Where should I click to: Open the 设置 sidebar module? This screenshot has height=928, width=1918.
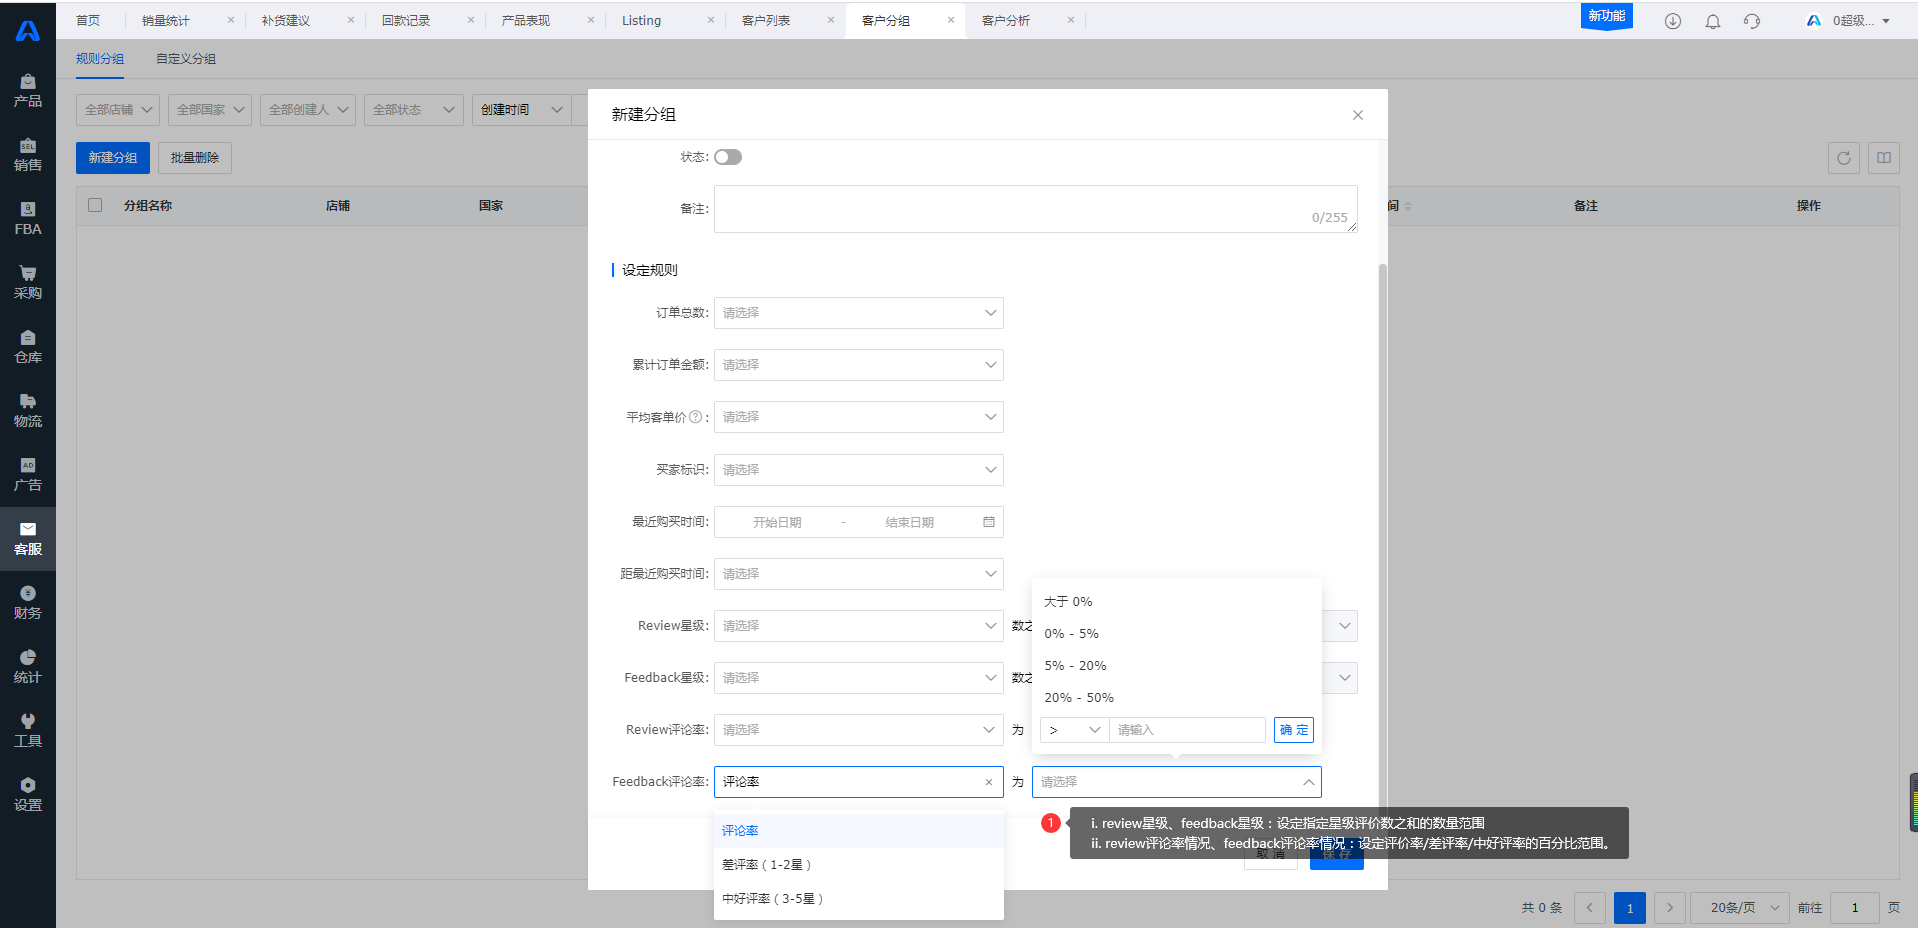[x=28, y=795]
